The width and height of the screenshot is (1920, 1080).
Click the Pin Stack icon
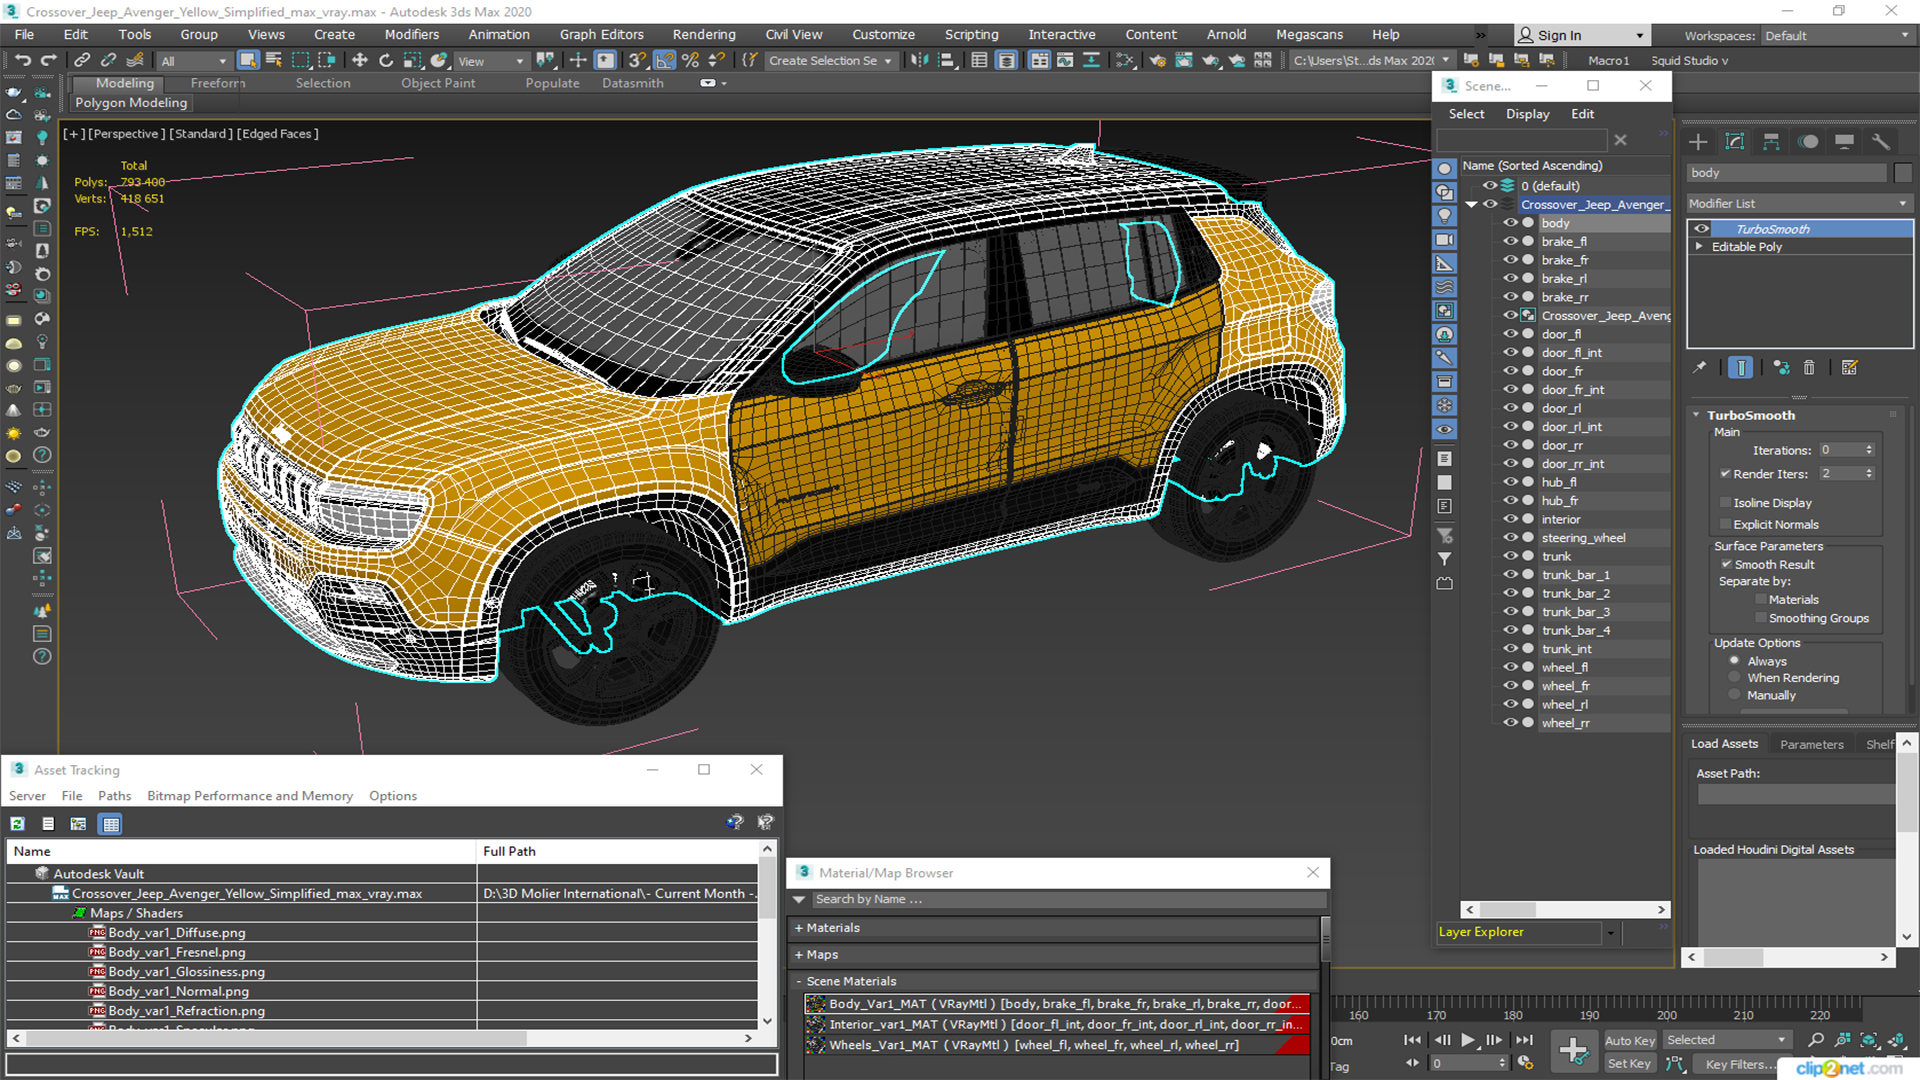[1700, 368]
